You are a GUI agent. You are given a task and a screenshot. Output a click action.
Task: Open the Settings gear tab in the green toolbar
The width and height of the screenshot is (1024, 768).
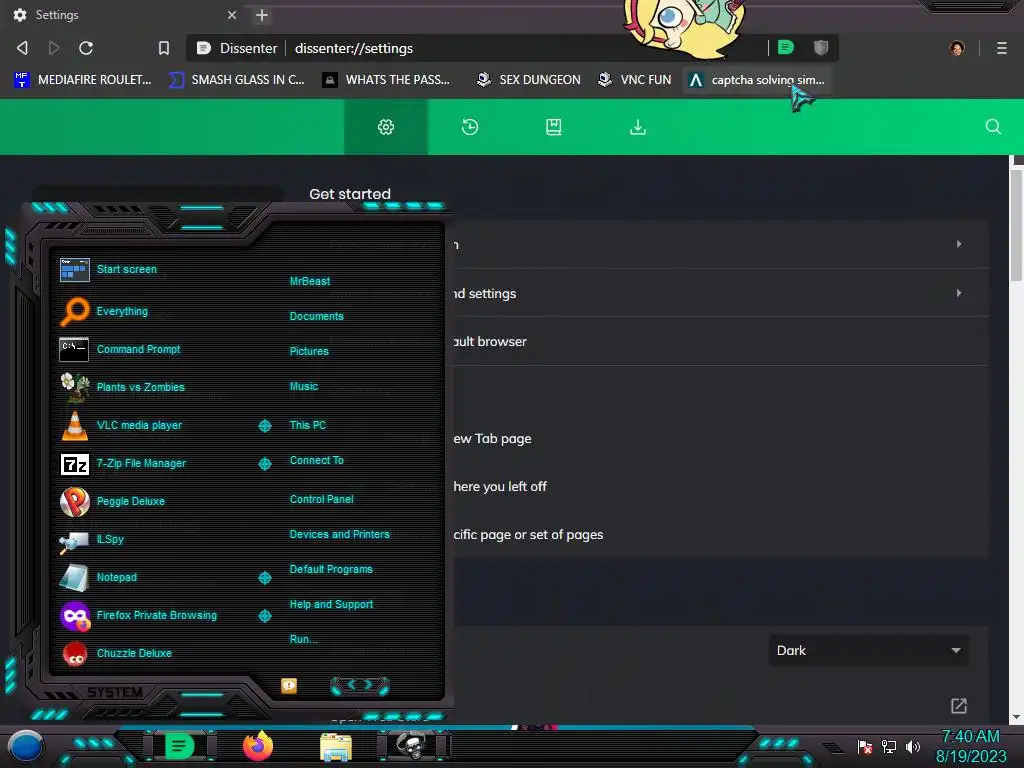click(x=386, y=127)
